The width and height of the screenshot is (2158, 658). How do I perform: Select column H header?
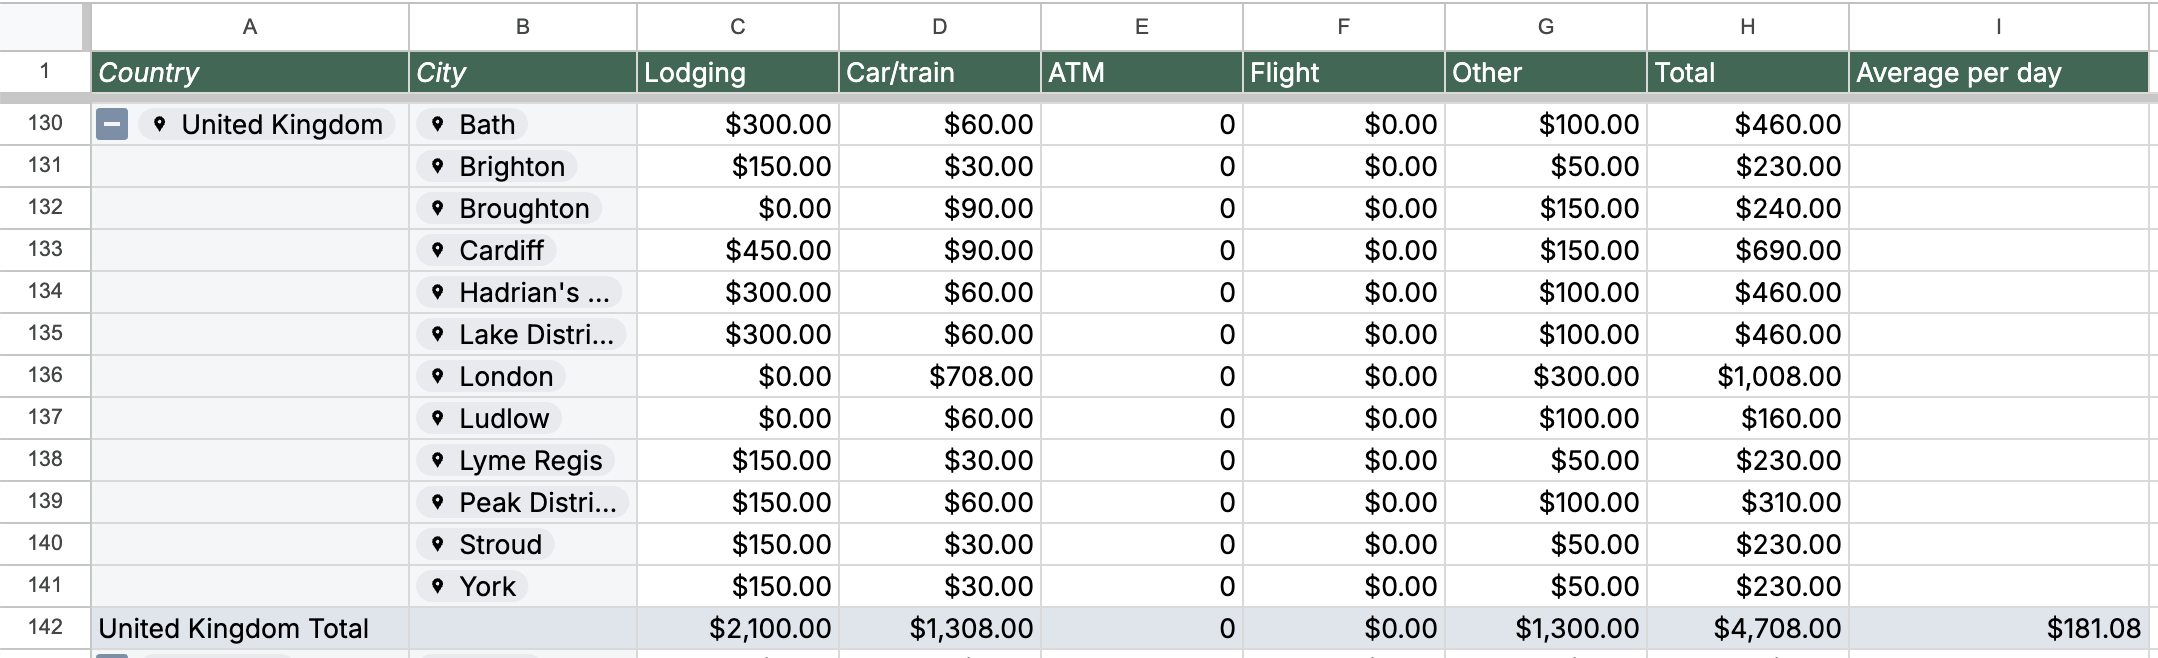[x=1746, y=27]
